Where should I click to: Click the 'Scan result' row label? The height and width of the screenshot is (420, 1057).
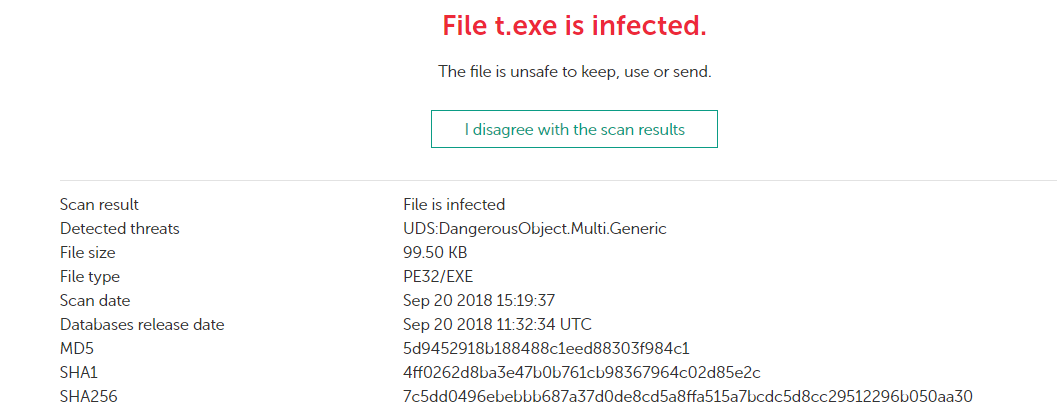coord(99,204)
